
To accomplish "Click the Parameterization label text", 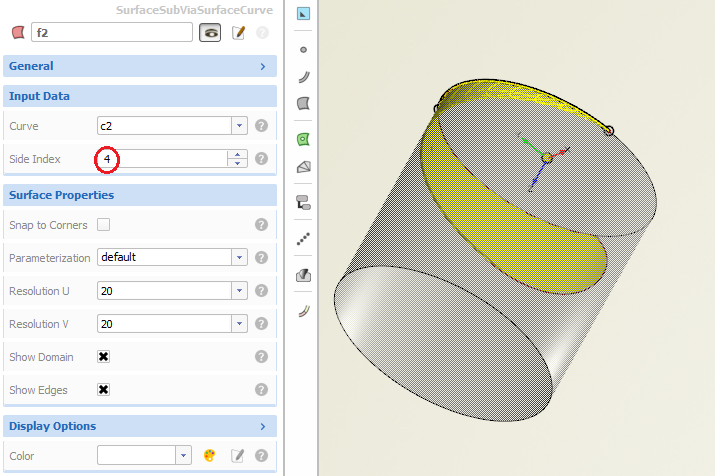I will 50,258.
